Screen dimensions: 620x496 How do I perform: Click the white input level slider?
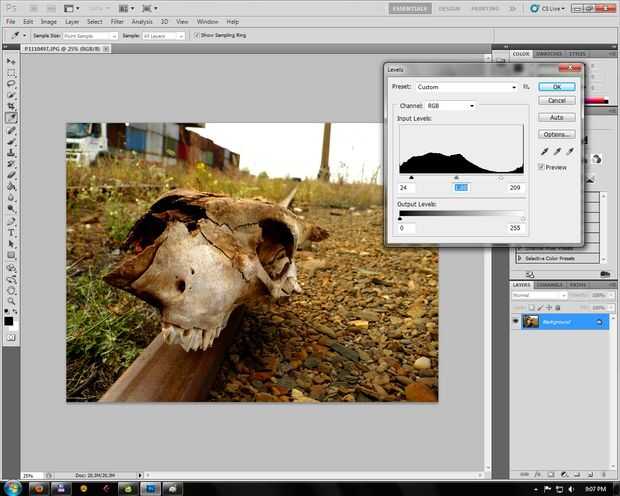click(x=501, y=178)
